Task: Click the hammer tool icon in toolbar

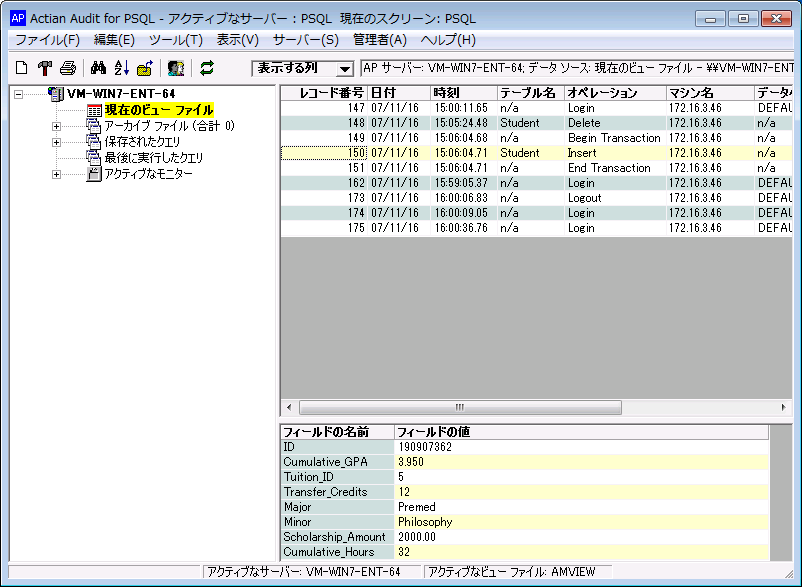Action: click(x=45, y=68)
